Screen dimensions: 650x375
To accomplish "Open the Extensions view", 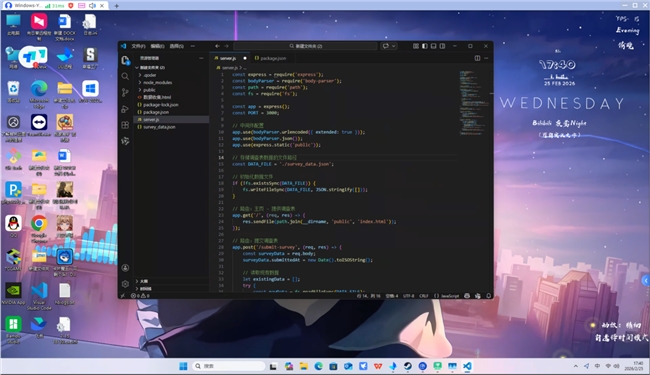I will [x=125, y=125].
